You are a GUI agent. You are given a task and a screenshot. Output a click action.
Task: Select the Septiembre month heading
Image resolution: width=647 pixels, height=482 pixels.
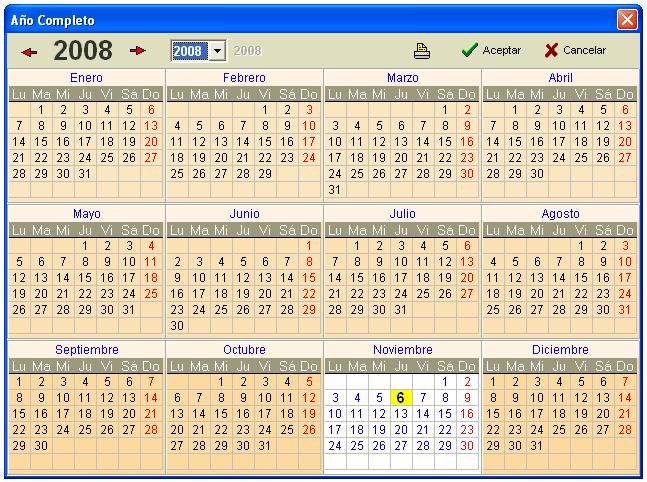click(x=87, y=350)
